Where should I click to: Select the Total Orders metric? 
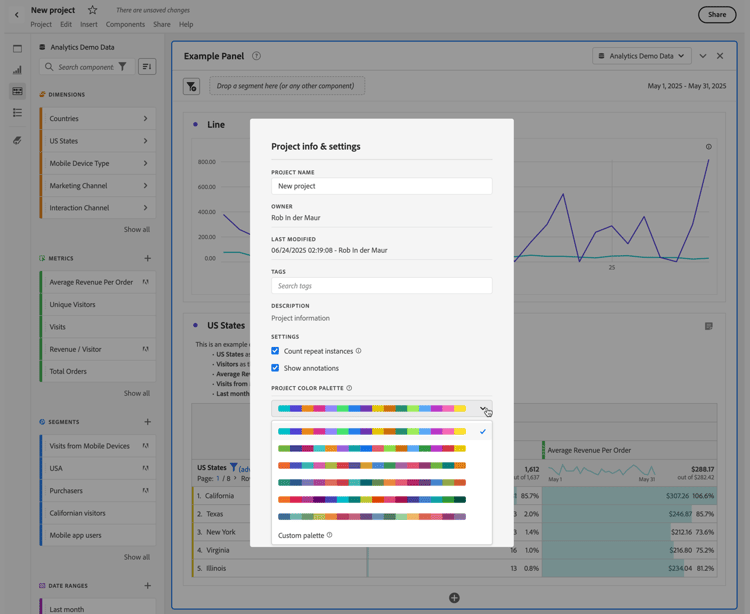point(98,371)
